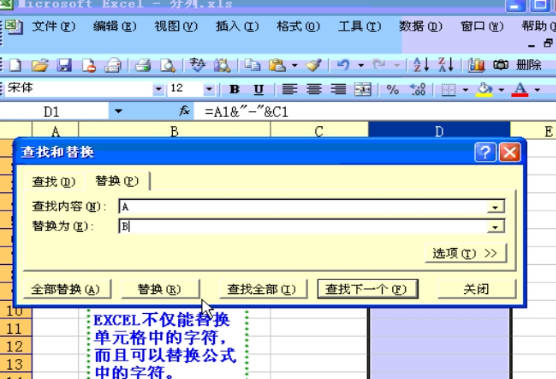This screenshot has width=556, height=379.
Task: Select the 替换(P) tab
Action: click(x=117, y=181)
